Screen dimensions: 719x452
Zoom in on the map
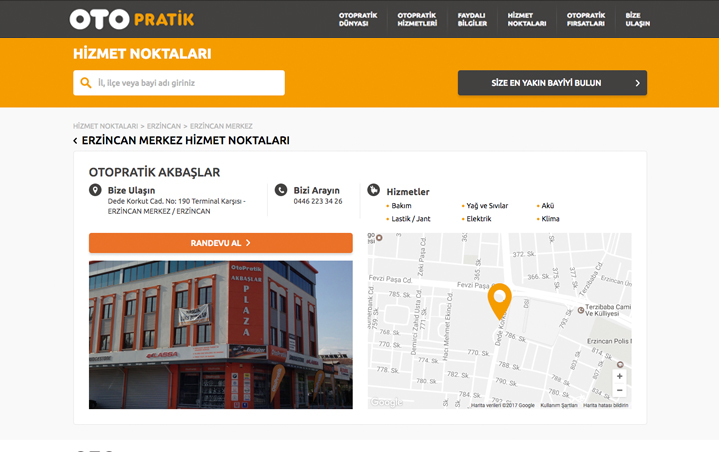click(619, 376)
